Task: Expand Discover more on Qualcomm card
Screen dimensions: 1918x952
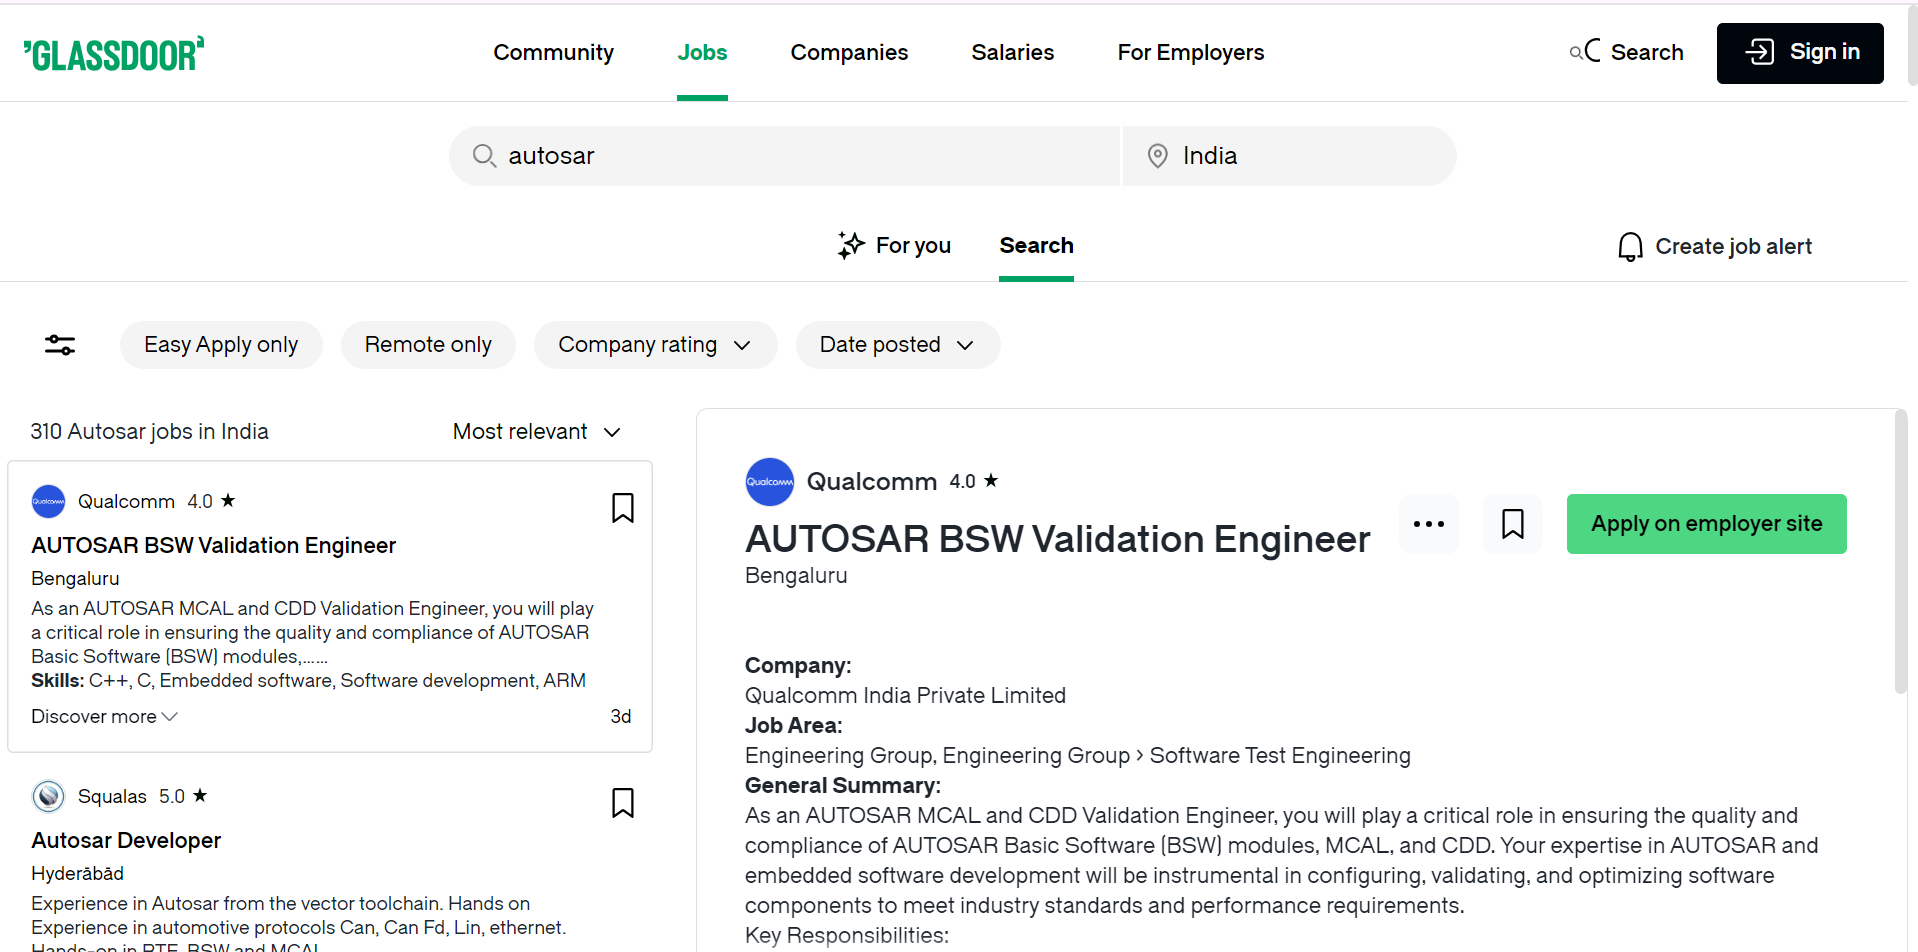Action: tap(104, 717)
